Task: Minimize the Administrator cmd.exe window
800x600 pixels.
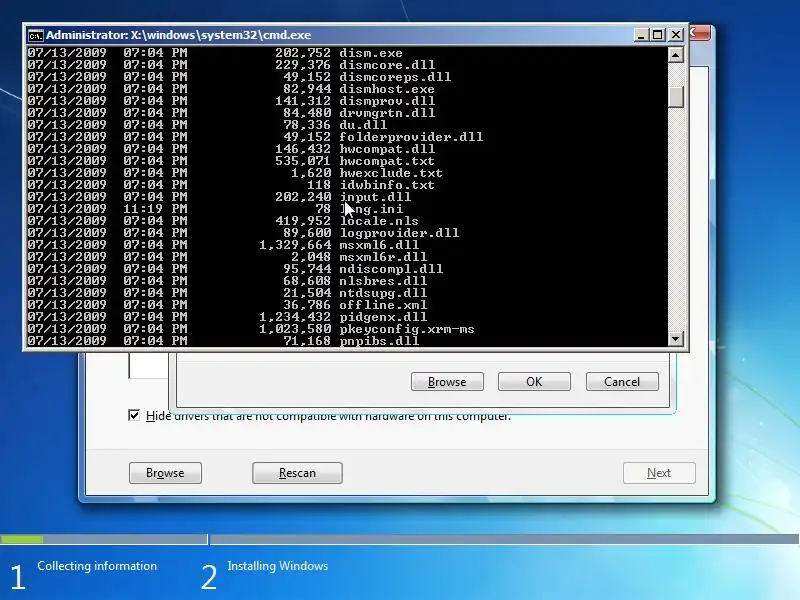Action: coord(641,35)
